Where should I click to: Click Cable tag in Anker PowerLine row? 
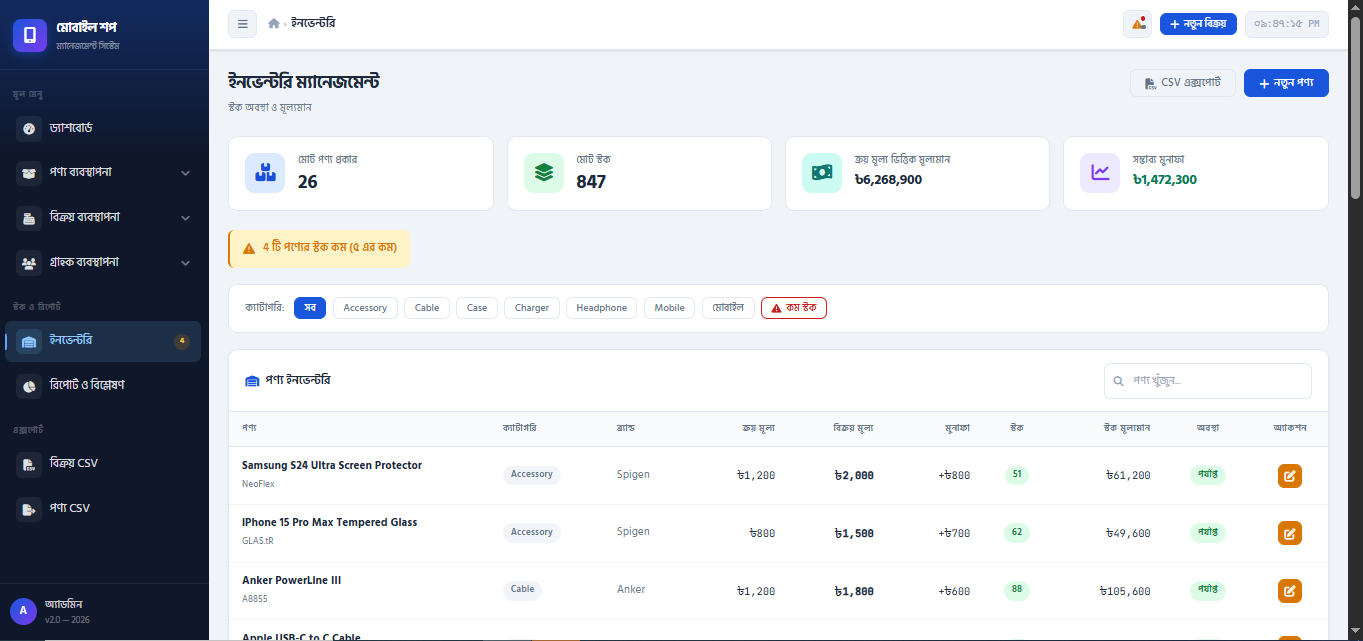[522, 590]
